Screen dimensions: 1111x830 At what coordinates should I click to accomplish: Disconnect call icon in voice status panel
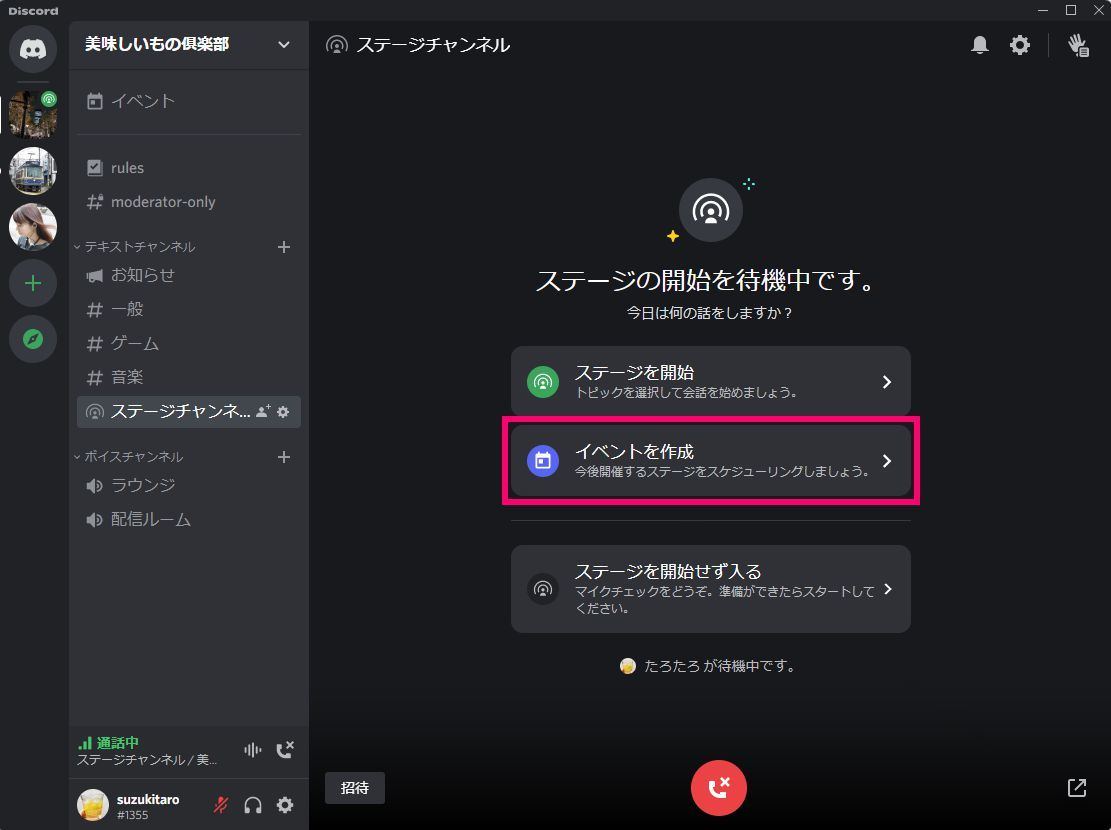[285, 750]
